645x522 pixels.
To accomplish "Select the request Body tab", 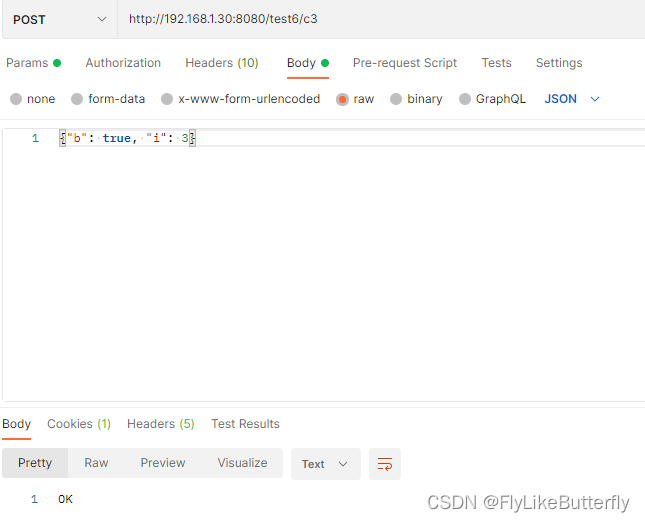I will (x=308, y=63).
